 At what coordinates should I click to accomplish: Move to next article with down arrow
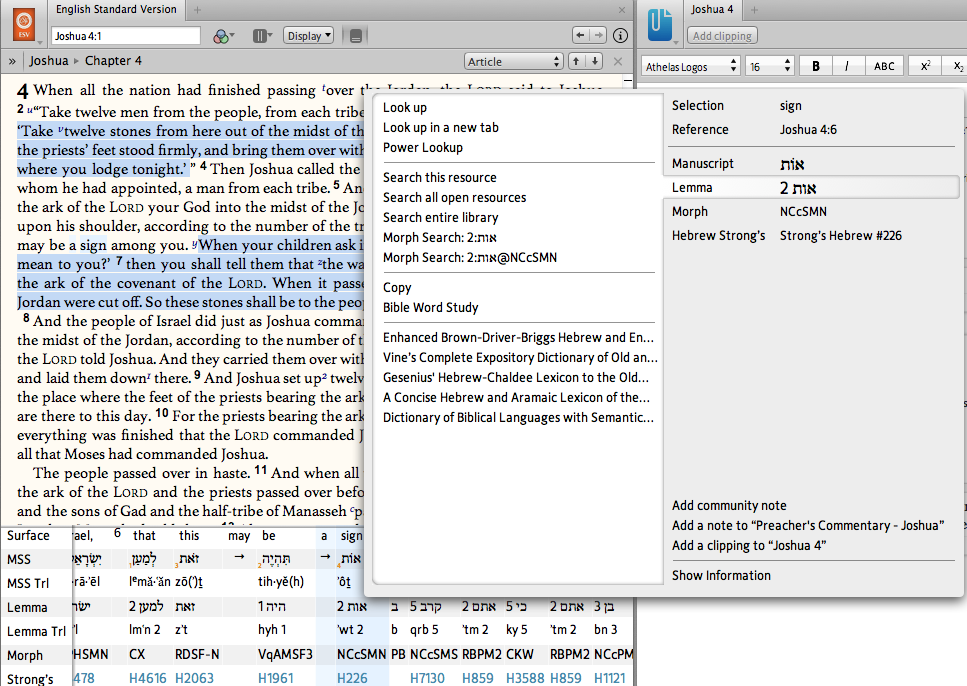[594, 61]
